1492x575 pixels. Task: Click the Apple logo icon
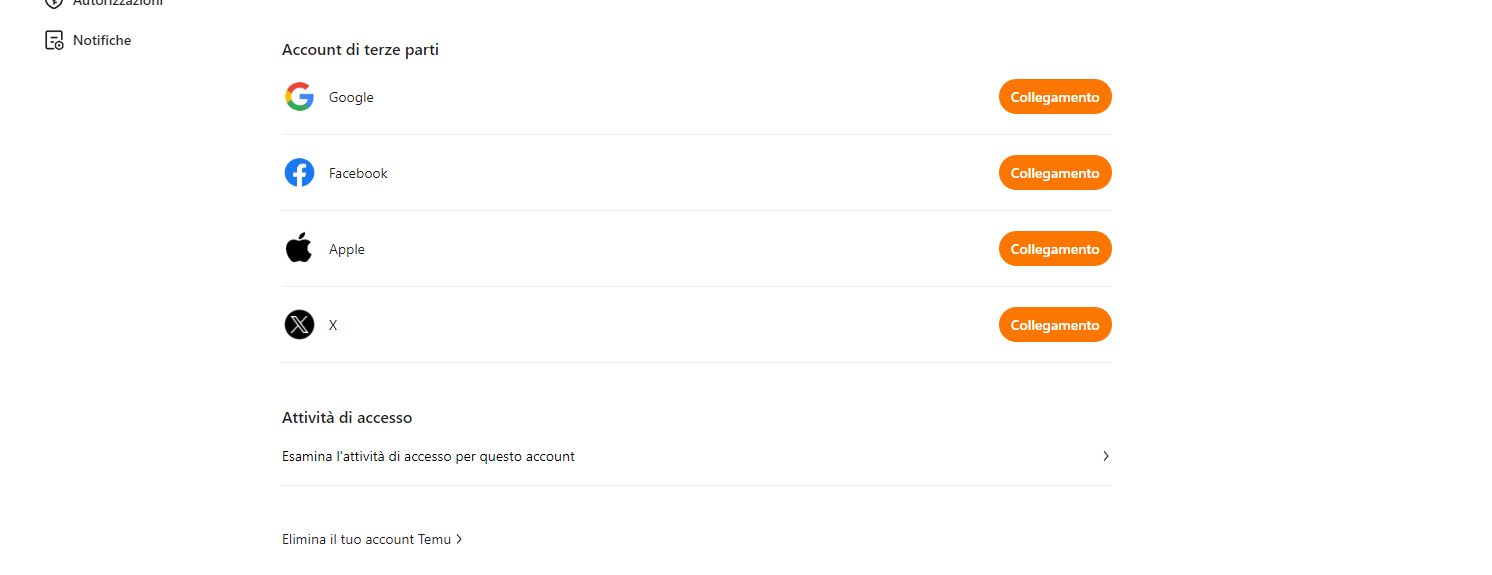(x=299, y=249)
